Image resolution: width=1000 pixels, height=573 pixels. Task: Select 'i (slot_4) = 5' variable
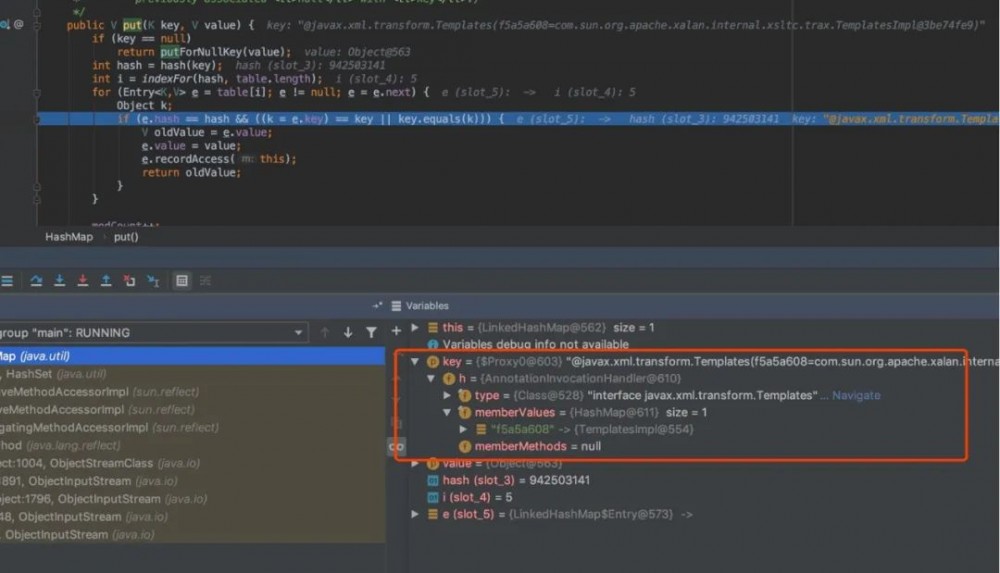click(477, 497)
